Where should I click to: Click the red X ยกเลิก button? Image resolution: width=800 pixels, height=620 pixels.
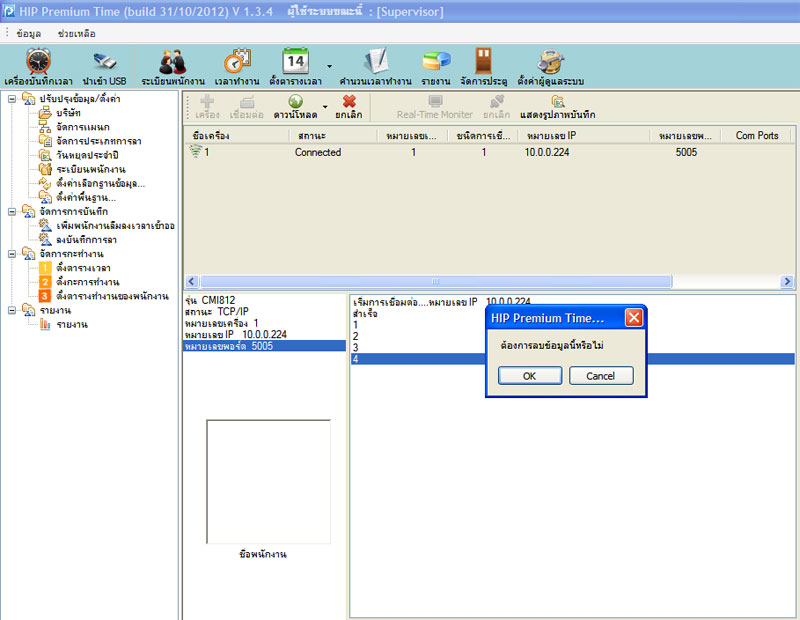pyautogui.click(x=349, y=108)
